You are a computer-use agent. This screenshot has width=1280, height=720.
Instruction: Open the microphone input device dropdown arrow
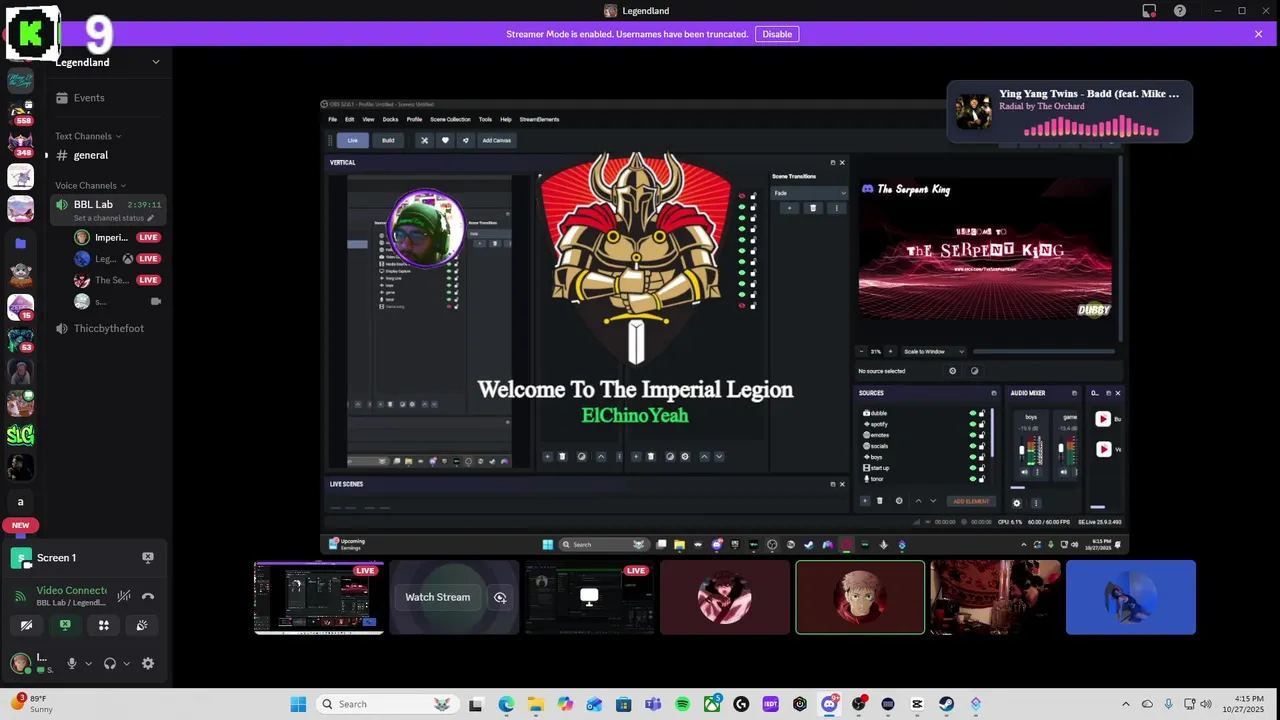tap(89, 663)
